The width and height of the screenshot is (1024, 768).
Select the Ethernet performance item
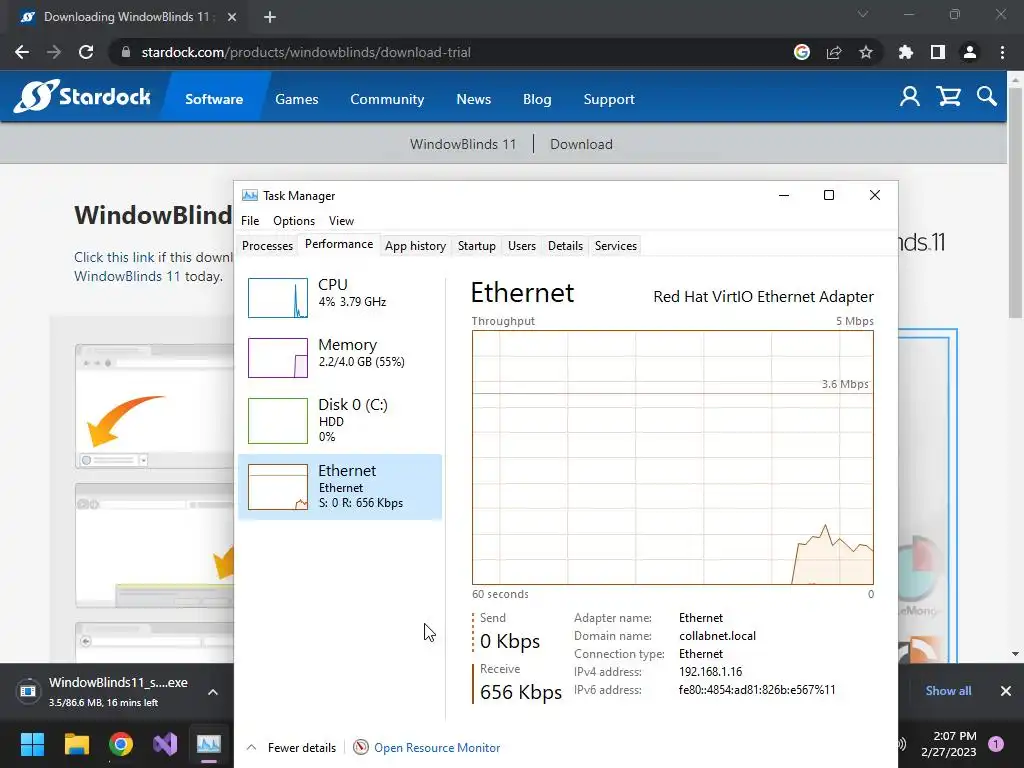pyautogui.click(x=340, y=487)
